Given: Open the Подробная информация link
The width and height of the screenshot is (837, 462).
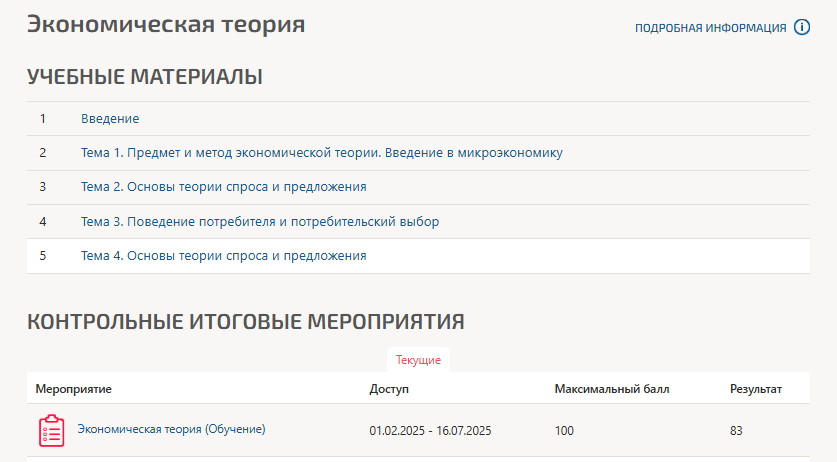Looking at the screenshot, I should coord(710,28).
